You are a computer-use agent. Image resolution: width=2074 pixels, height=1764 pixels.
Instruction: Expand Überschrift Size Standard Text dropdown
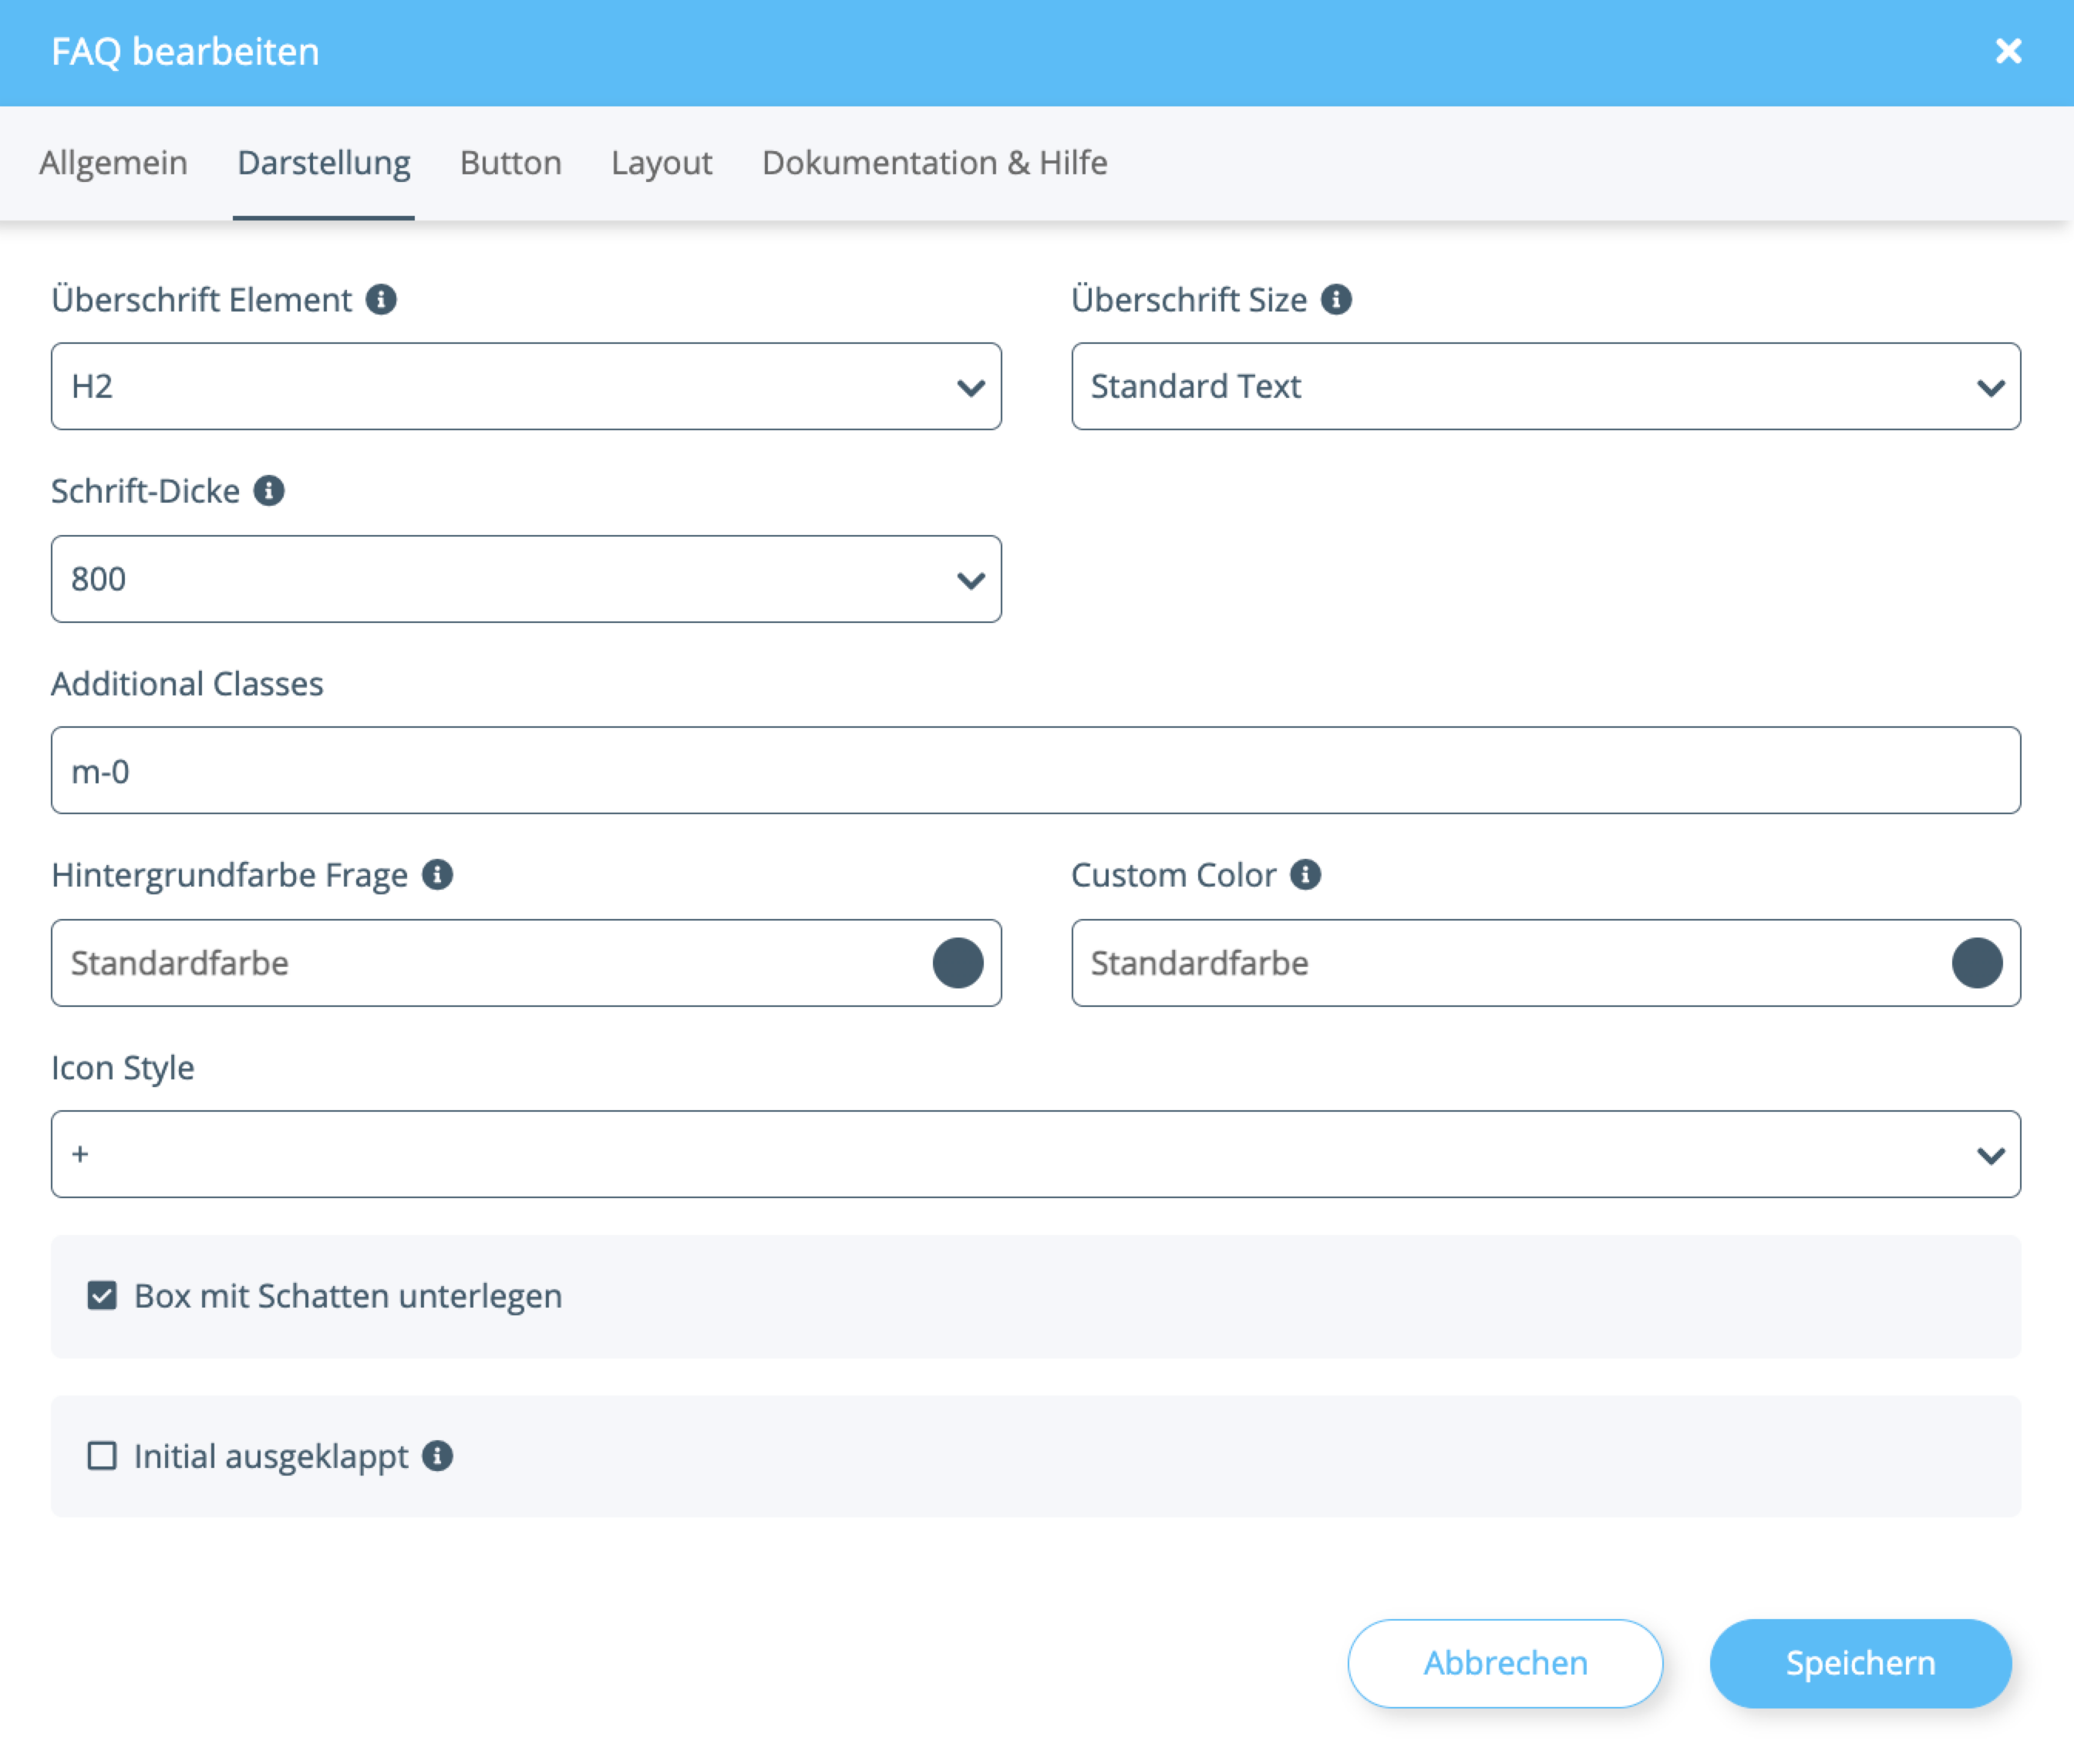1545,387
